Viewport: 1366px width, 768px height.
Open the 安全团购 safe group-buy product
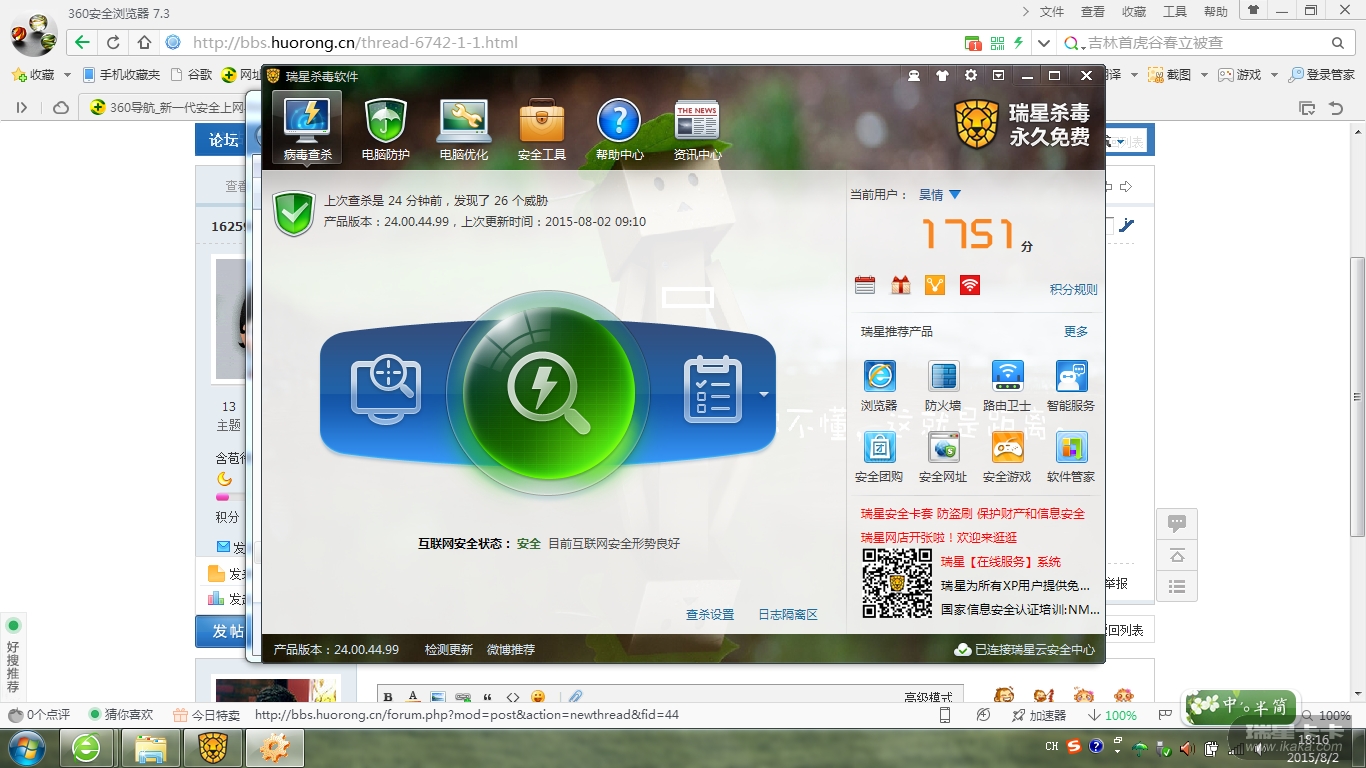click(879, 457)
